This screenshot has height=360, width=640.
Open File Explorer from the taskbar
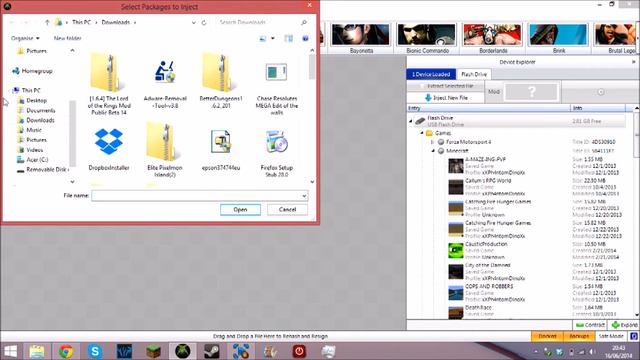[x=37, y=351]
